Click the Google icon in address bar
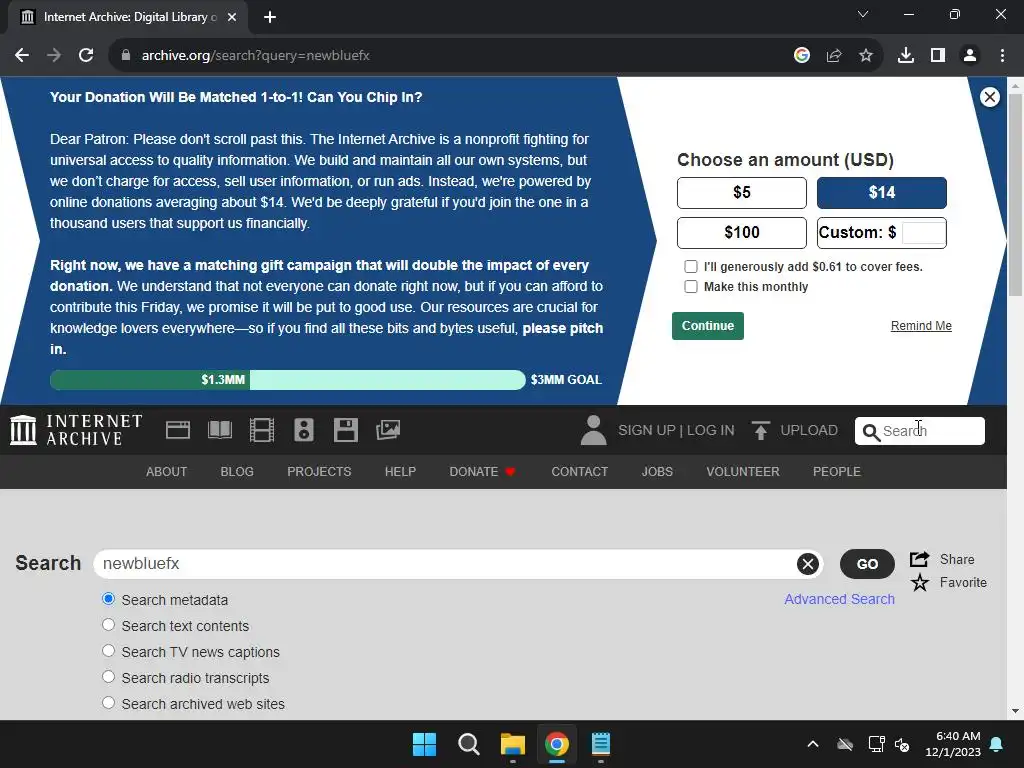This screenshot has height=768, width=1024. click(x=802, y=56)
